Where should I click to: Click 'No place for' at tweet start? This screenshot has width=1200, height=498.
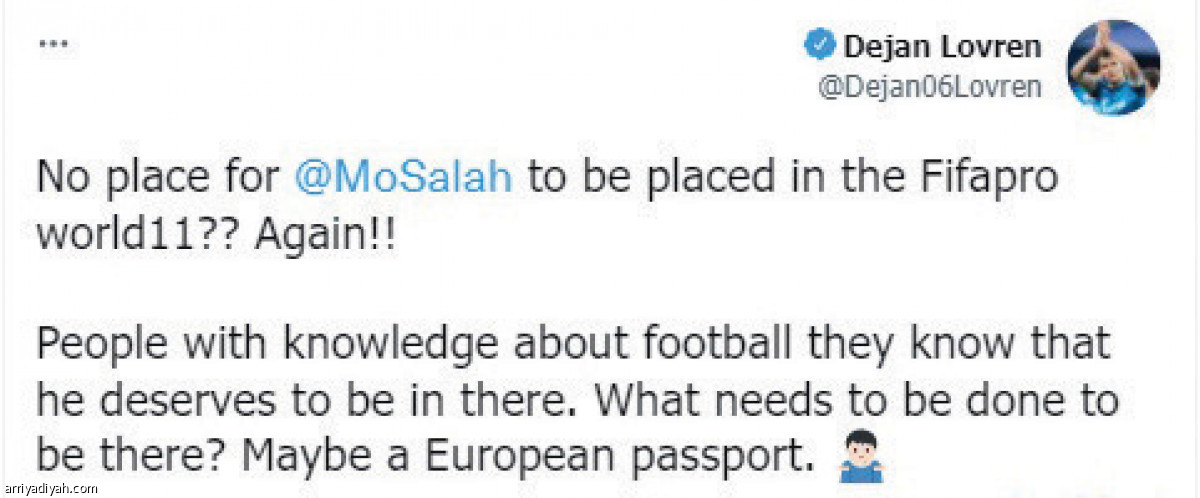(161, 179)
